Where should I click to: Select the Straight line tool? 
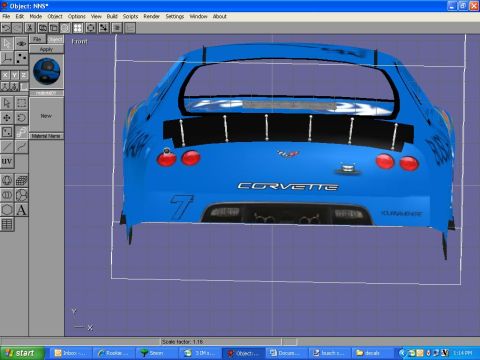[x=7, y=147]
